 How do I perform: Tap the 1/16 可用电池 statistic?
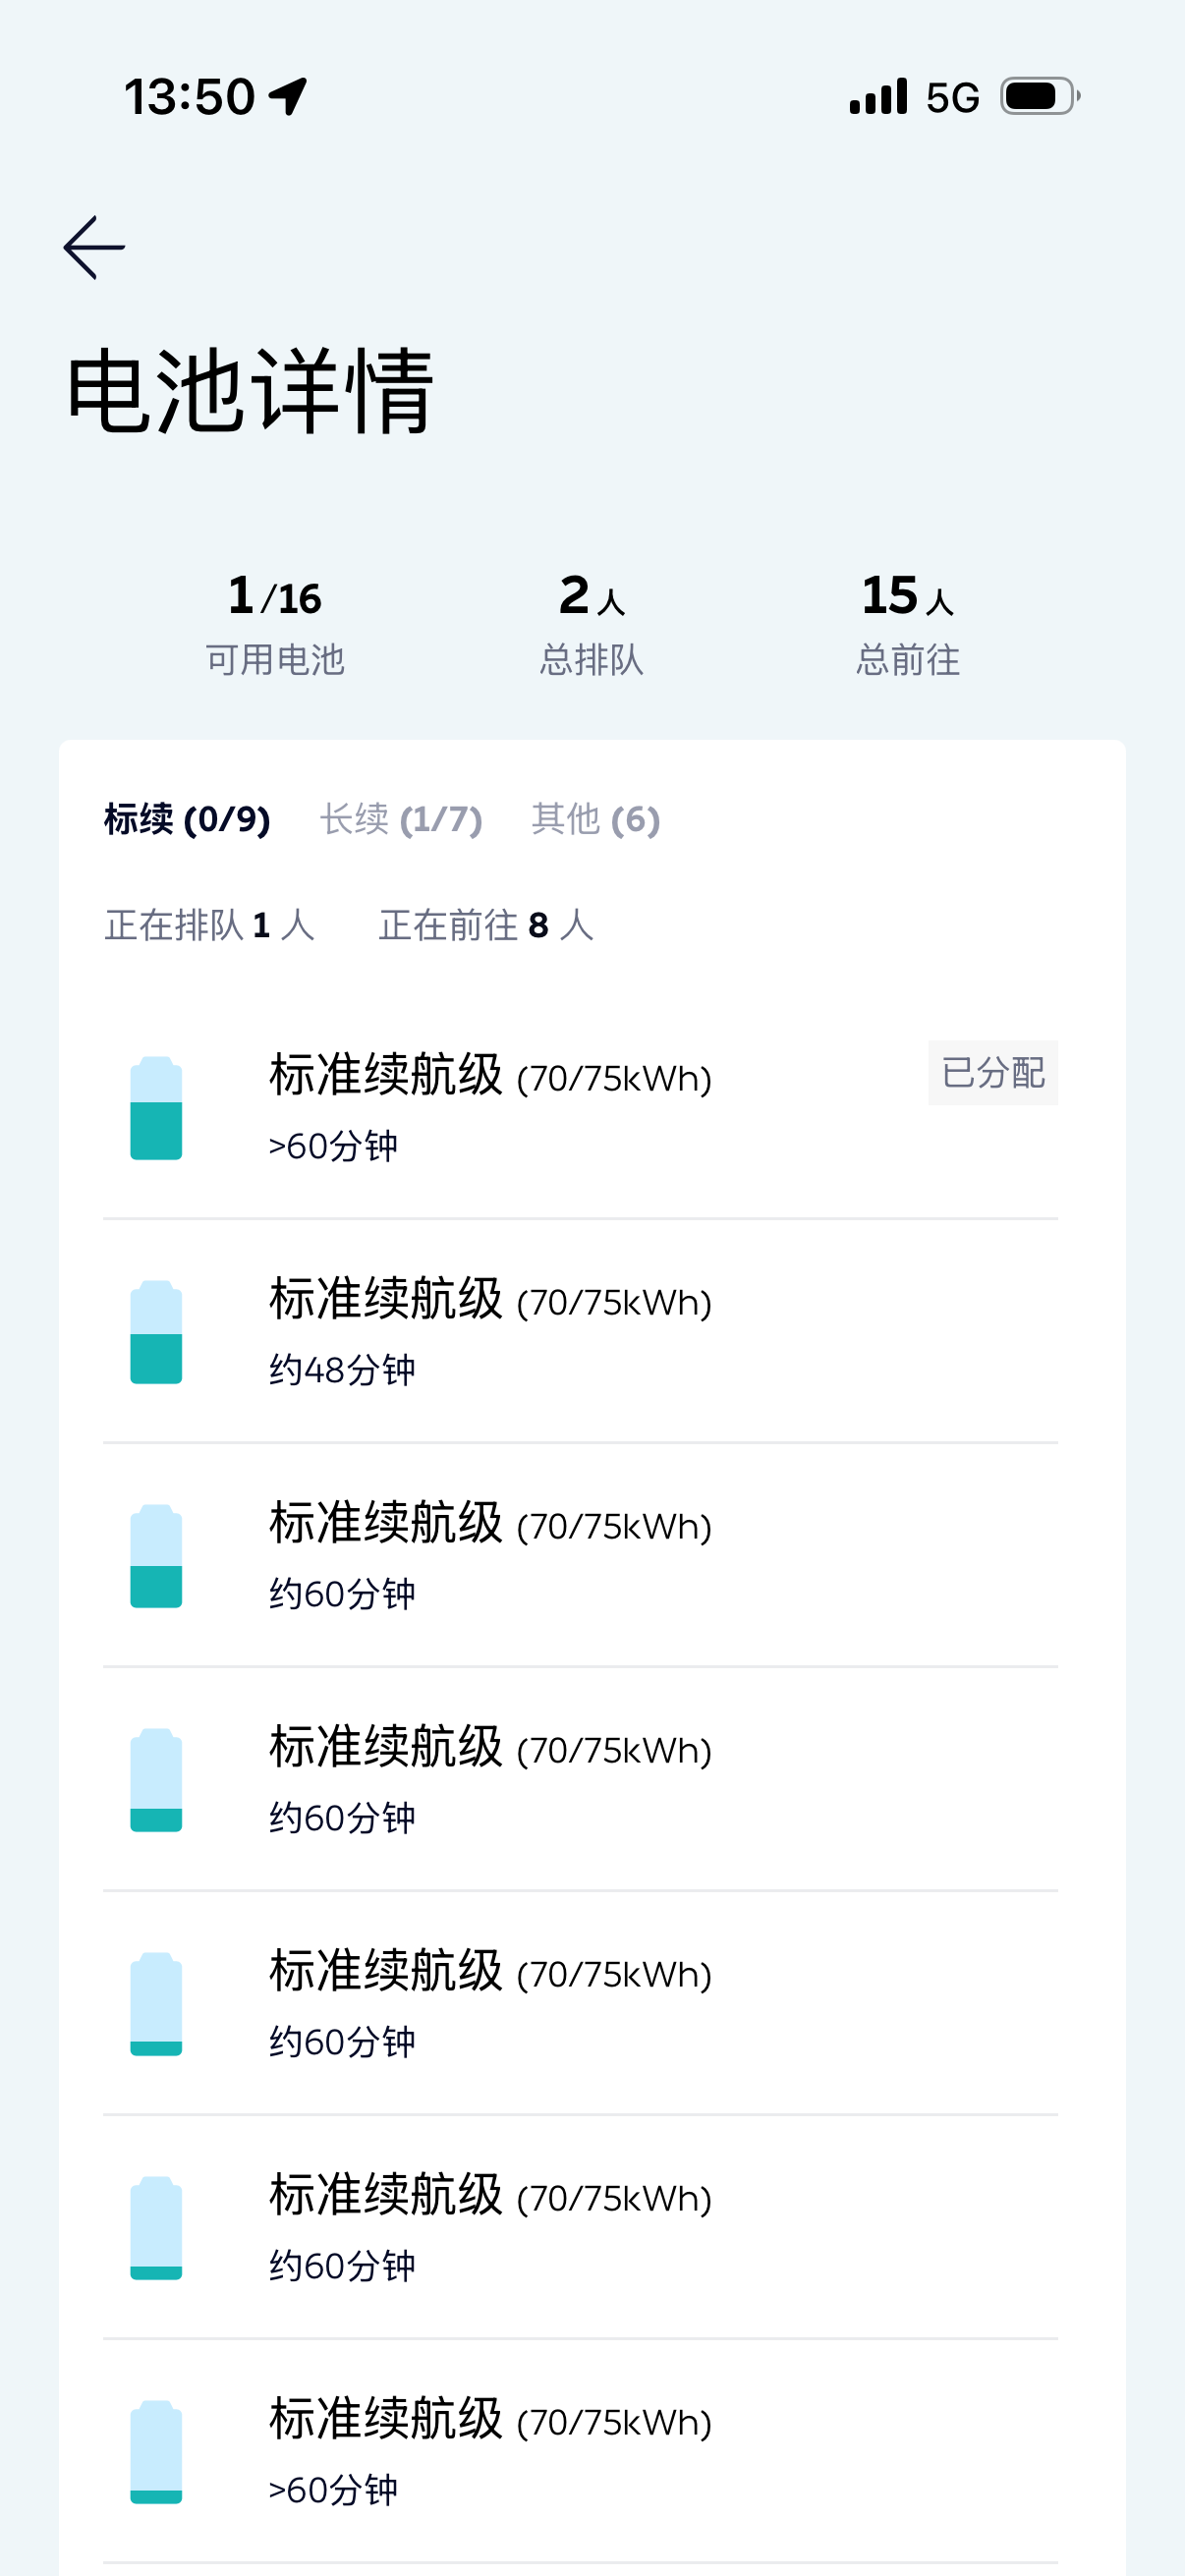(275, 624)
